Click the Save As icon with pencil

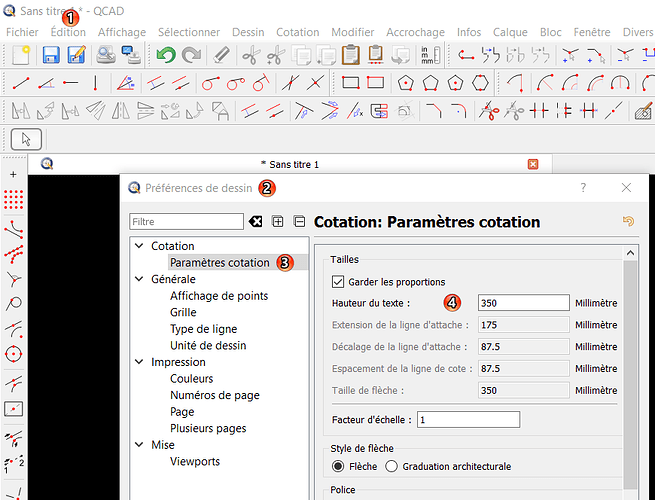tap(77, 55)
